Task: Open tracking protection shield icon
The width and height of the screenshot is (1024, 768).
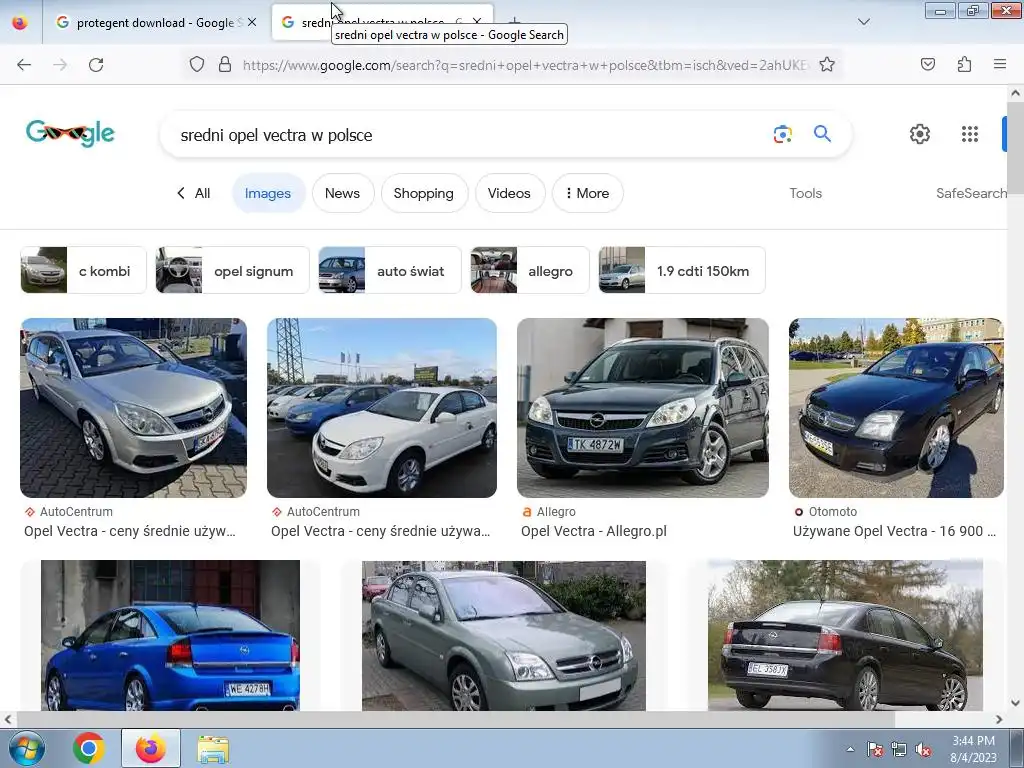Action: pos(197,64)
